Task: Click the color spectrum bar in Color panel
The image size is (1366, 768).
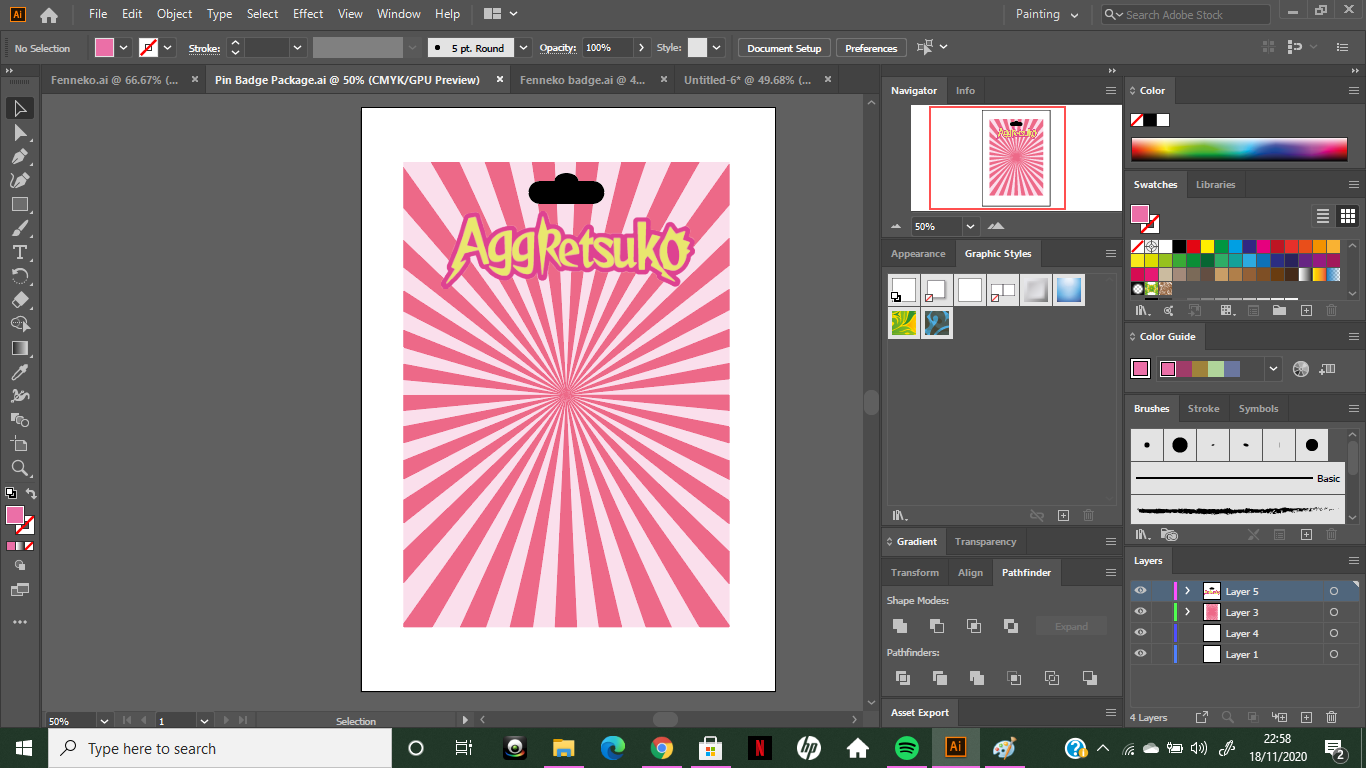Action: point(1239,149)
